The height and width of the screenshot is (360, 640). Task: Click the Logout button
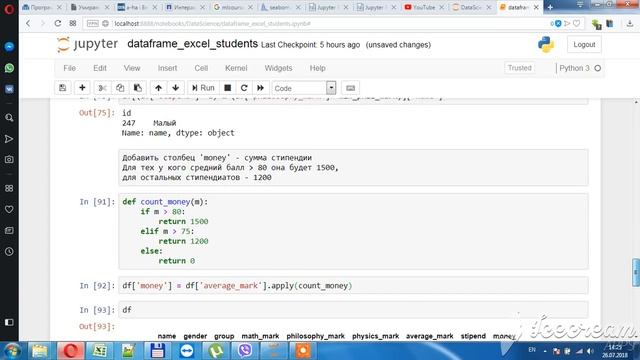(584, 44)
